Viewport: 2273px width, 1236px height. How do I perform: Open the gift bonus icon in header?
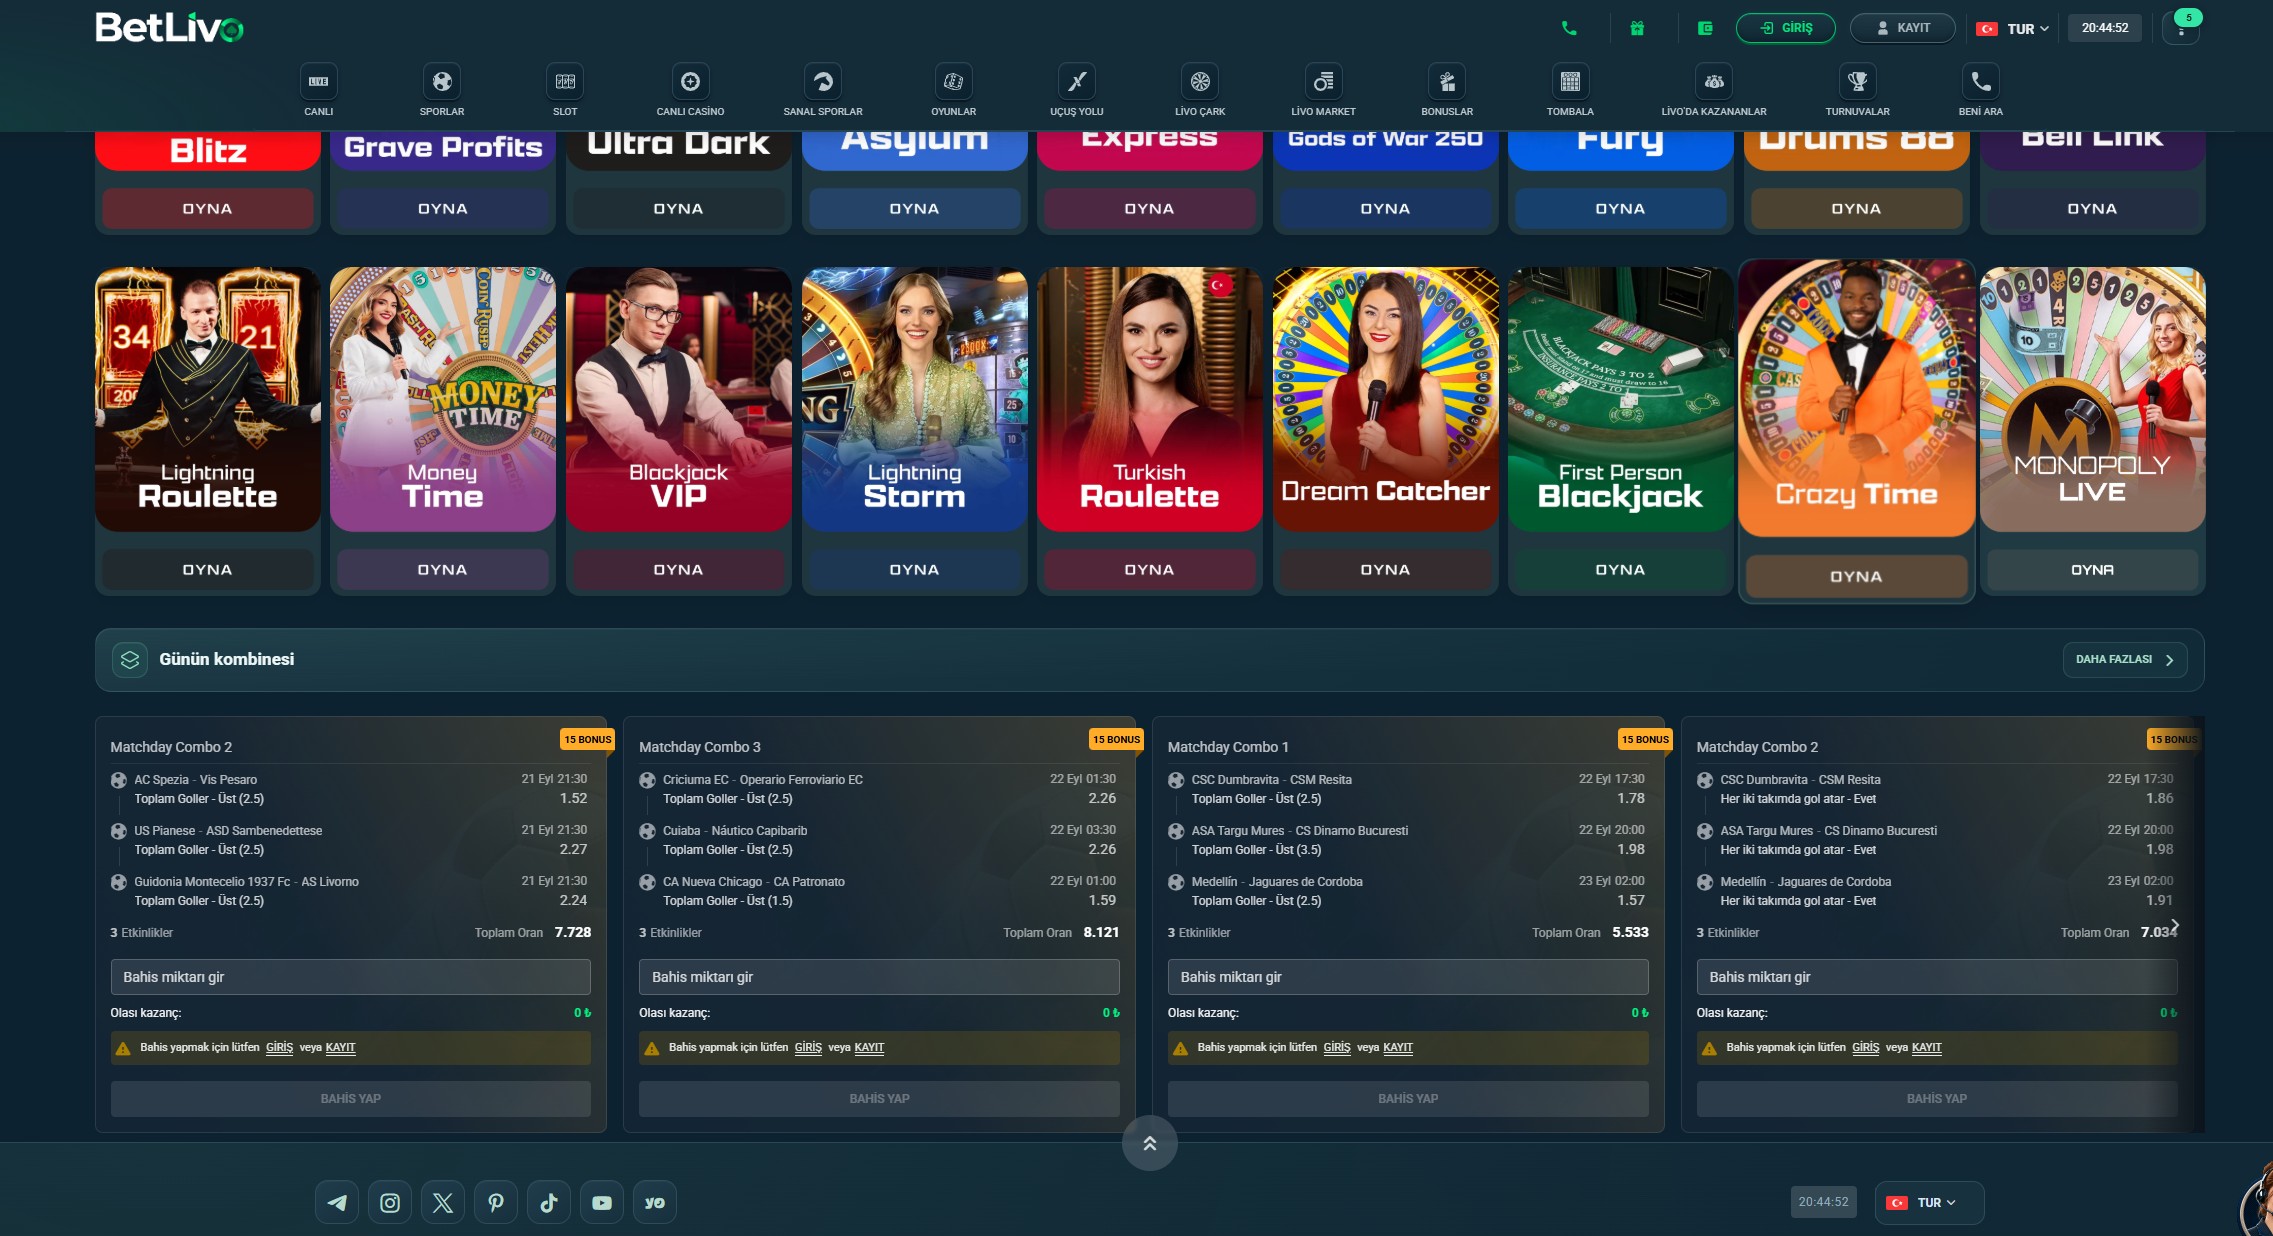(1637, 28)
